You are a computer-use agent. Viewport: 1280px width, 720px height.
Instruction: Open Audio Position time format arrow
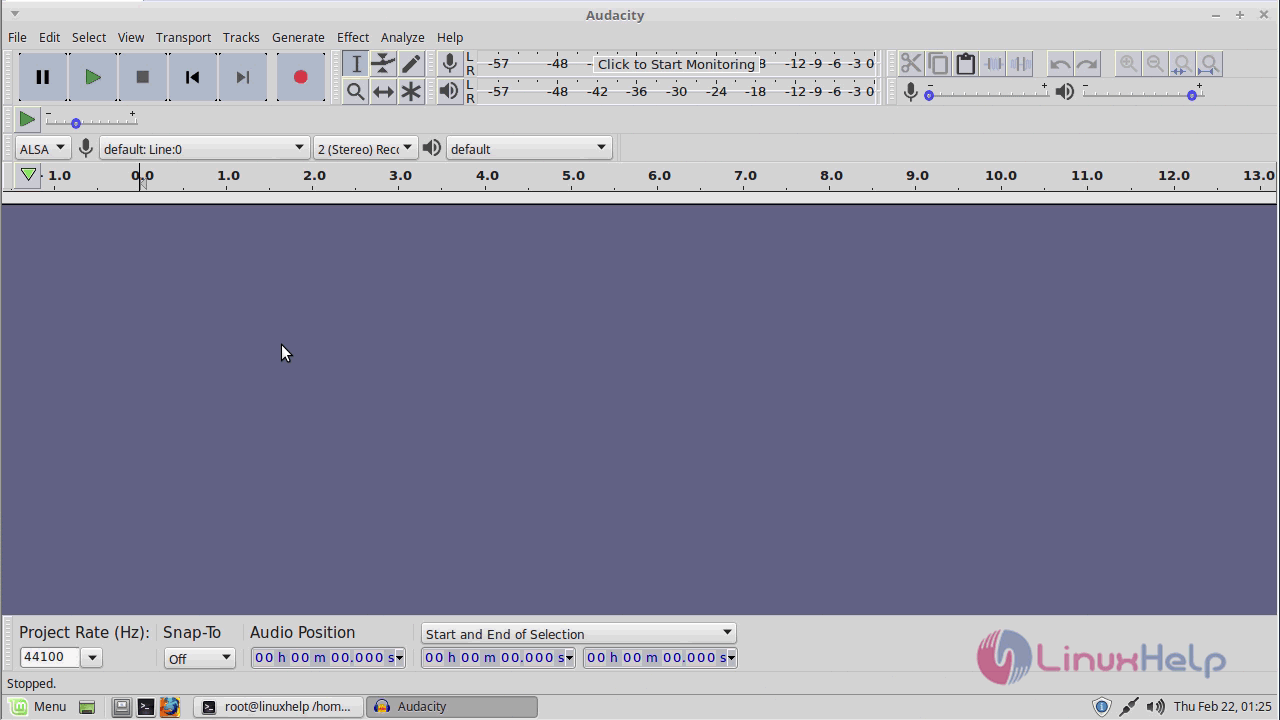400,657
